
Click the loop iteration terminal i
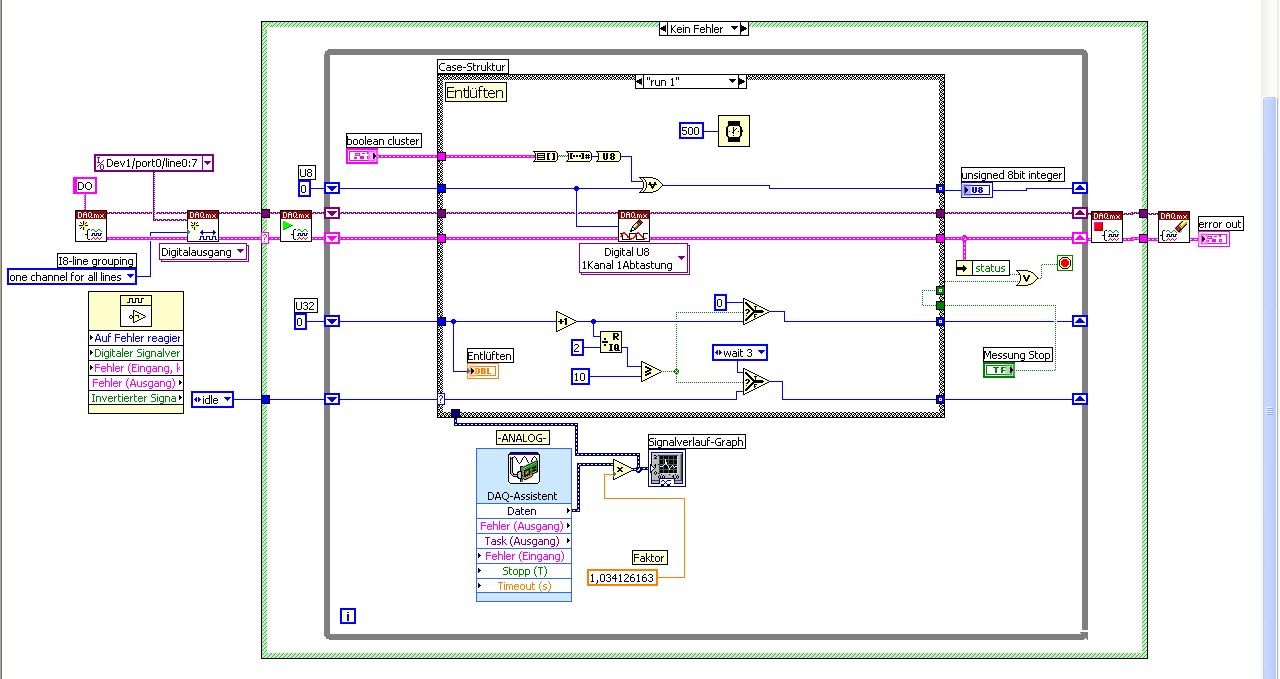pyautogui.click(x=348, y=616)
